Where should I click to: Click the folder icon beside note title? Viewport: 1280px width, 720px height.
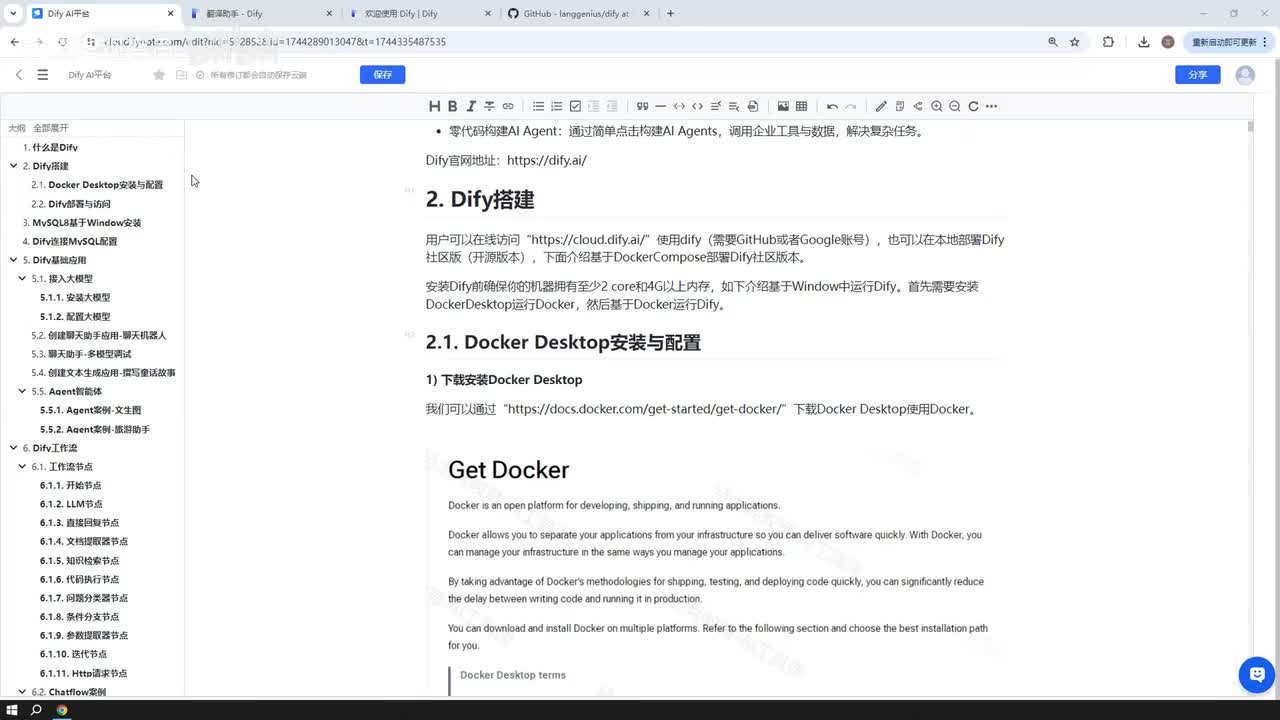[181, 75]
